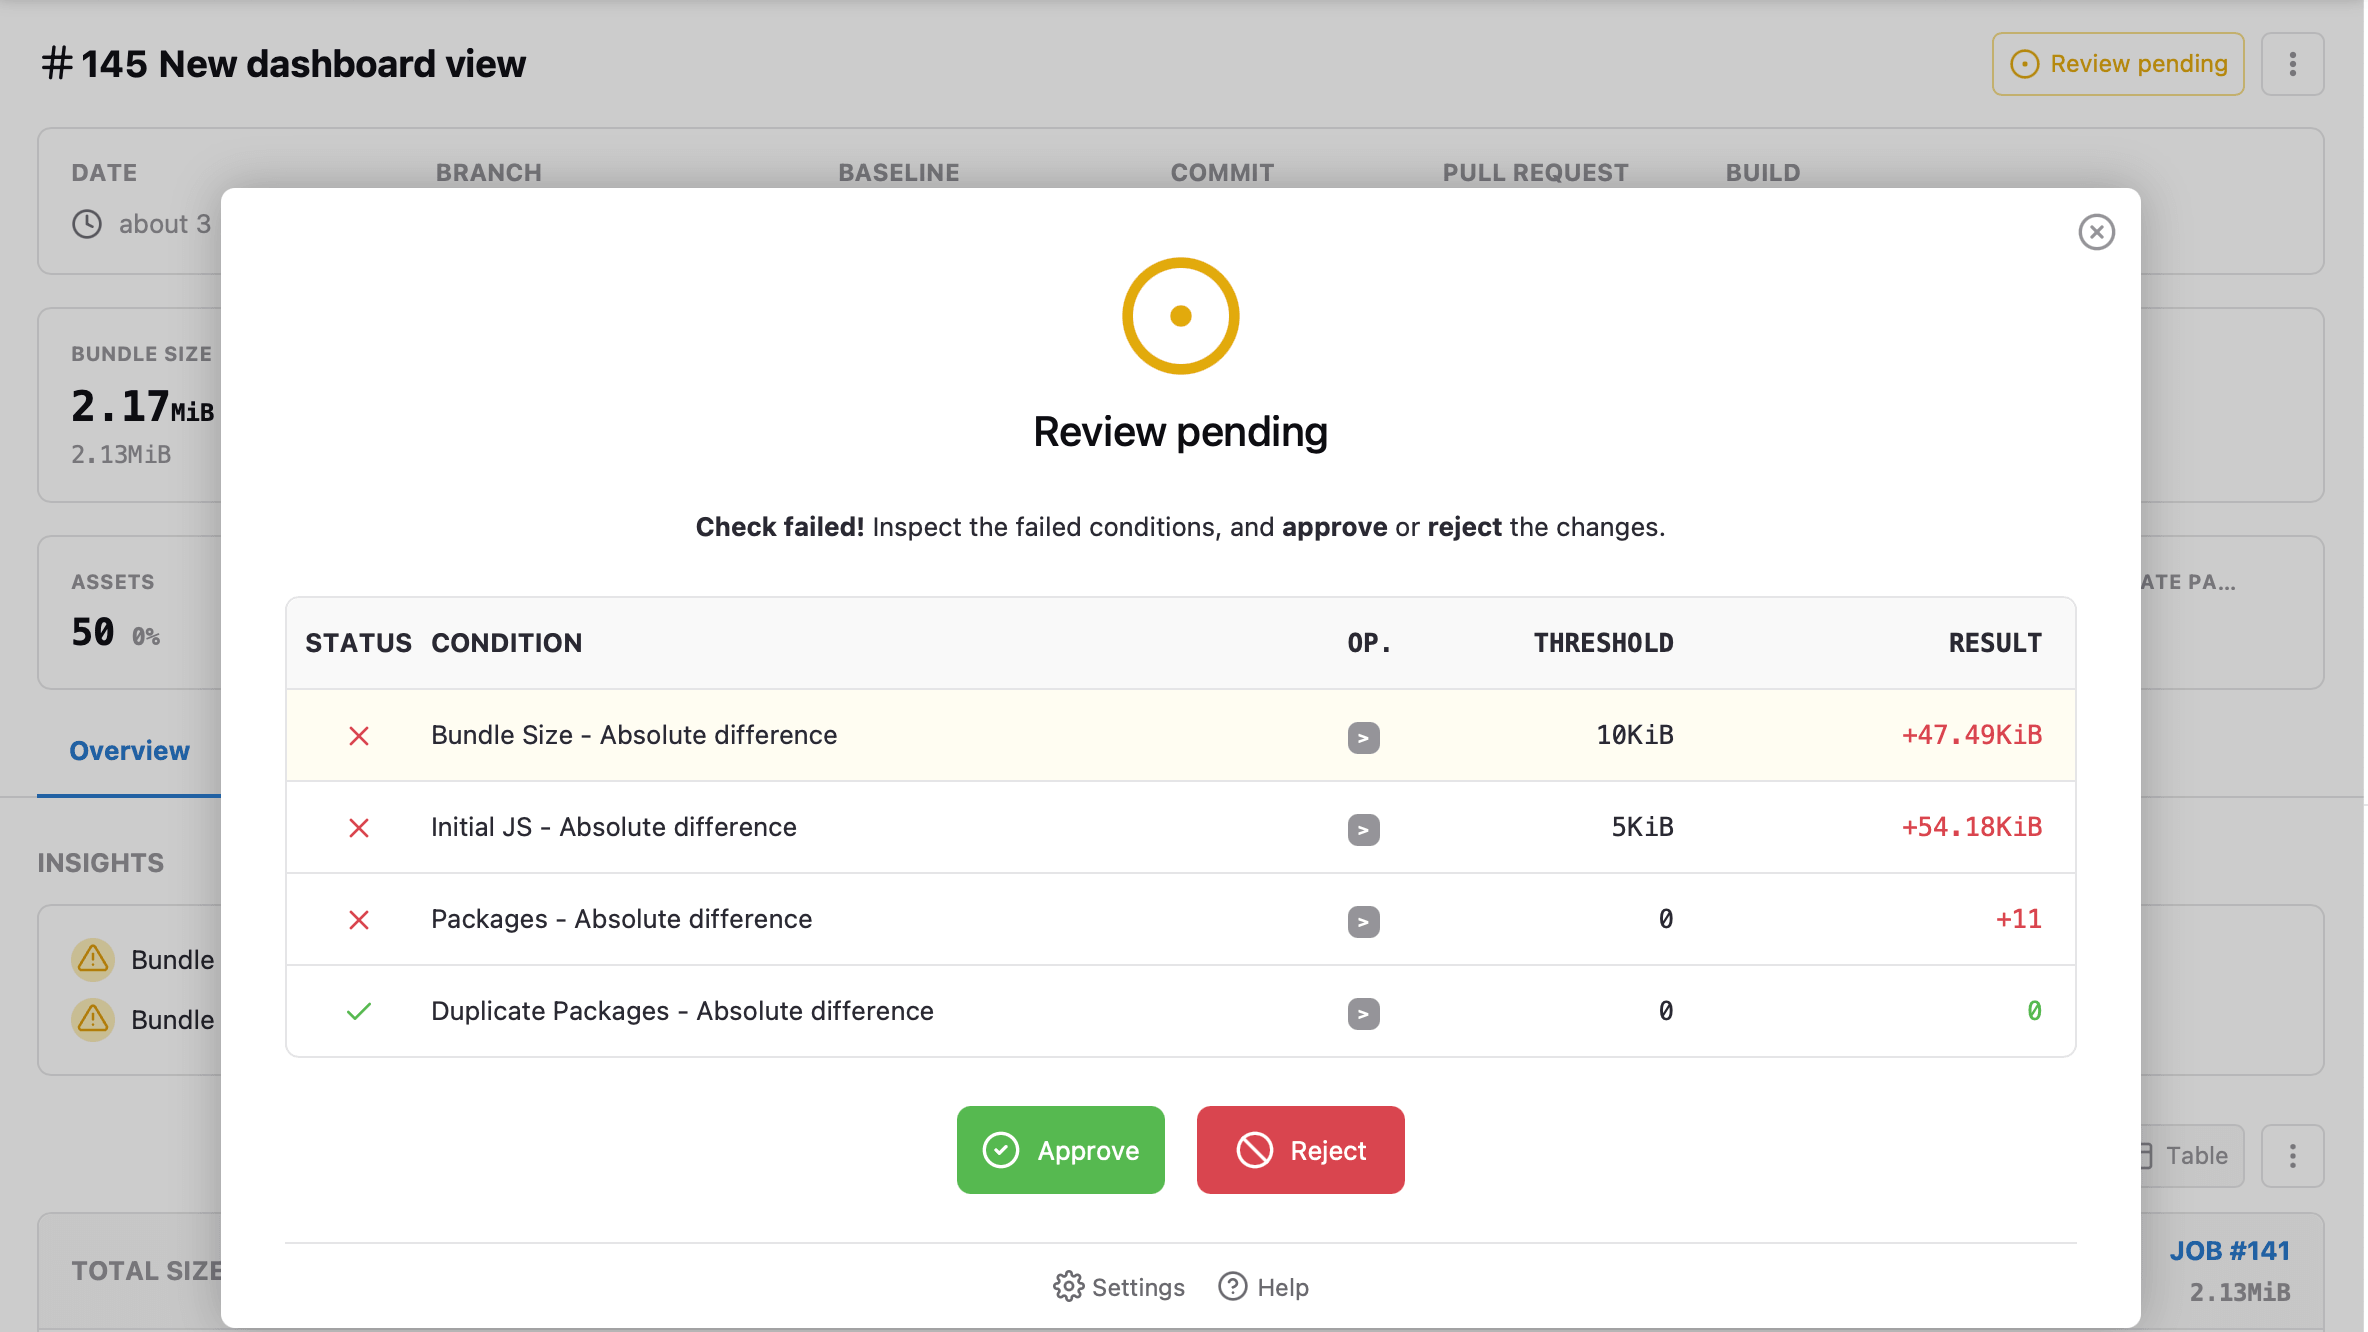
Task: Click failed status X for Packages row
Action: [x=359, y=920]
